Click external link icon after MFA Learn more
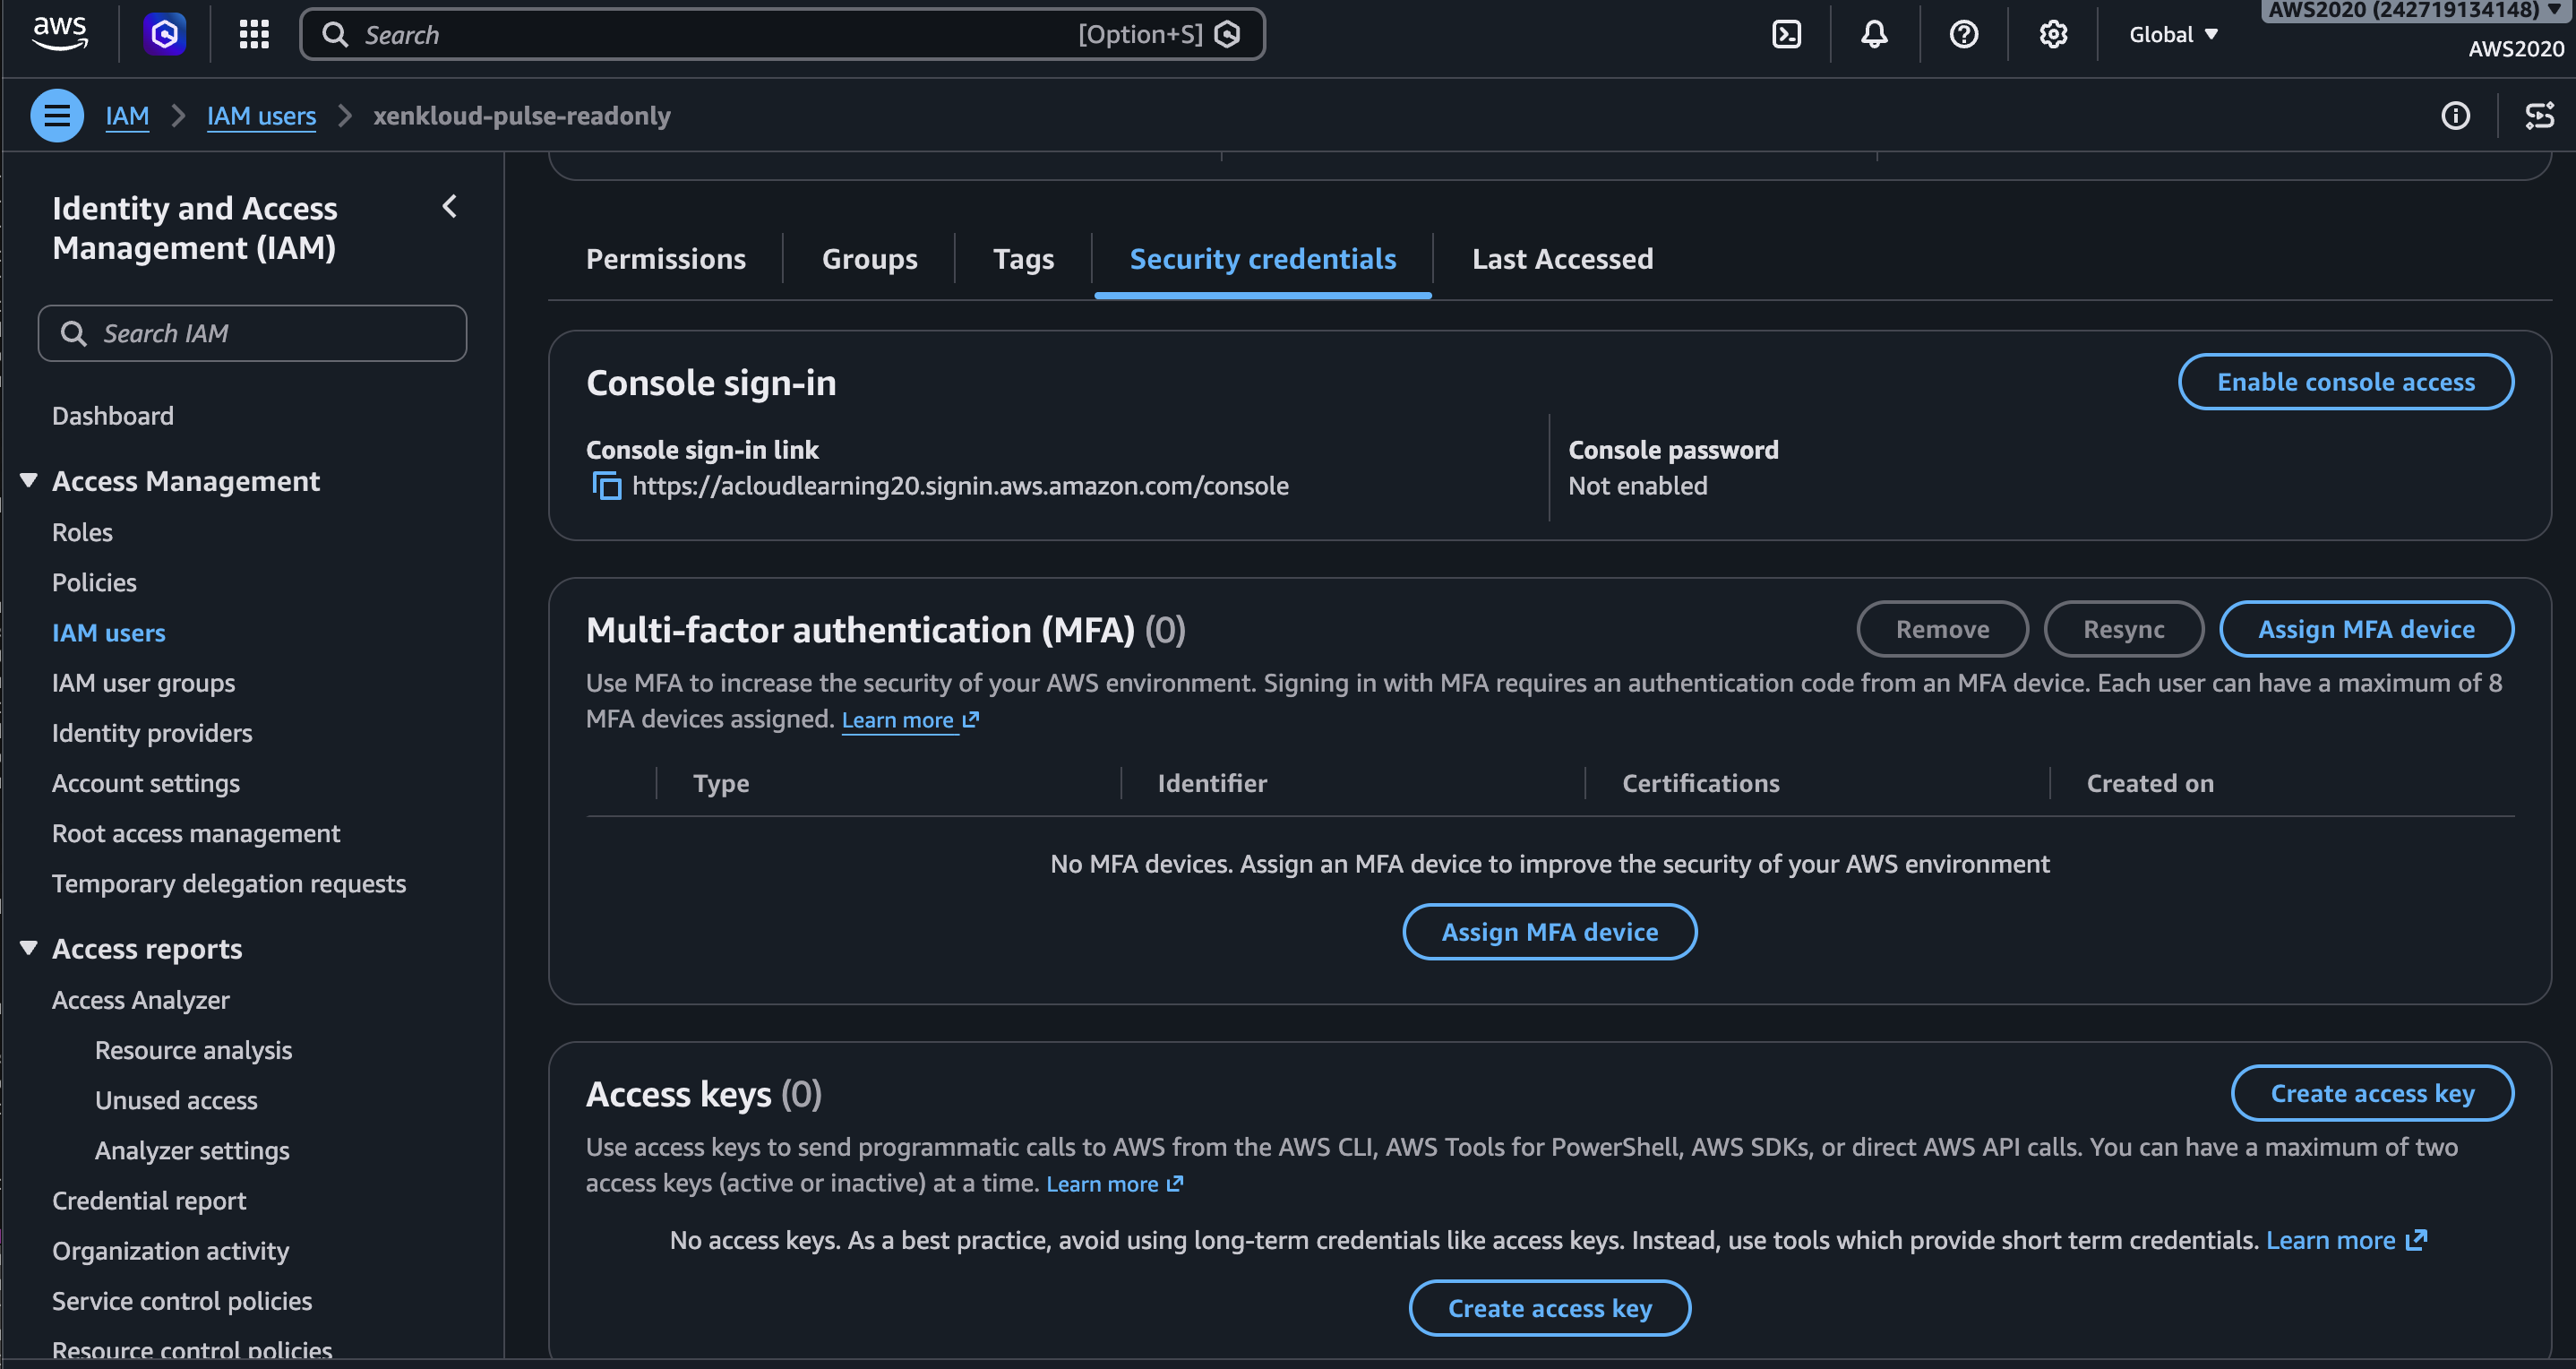2576x1369 pixels. tap(970, 720)
